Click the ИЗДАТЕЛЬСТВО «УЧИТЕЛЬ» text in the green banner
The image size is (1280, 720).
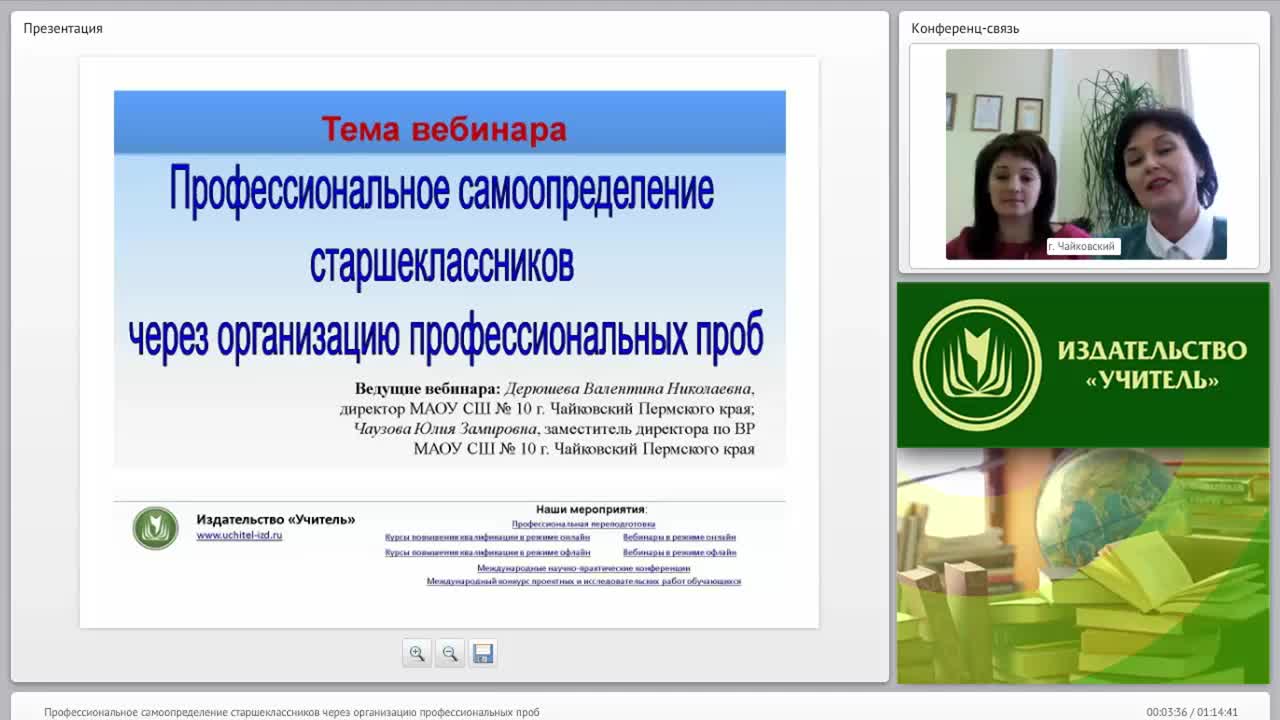(x=1152, y=365)
